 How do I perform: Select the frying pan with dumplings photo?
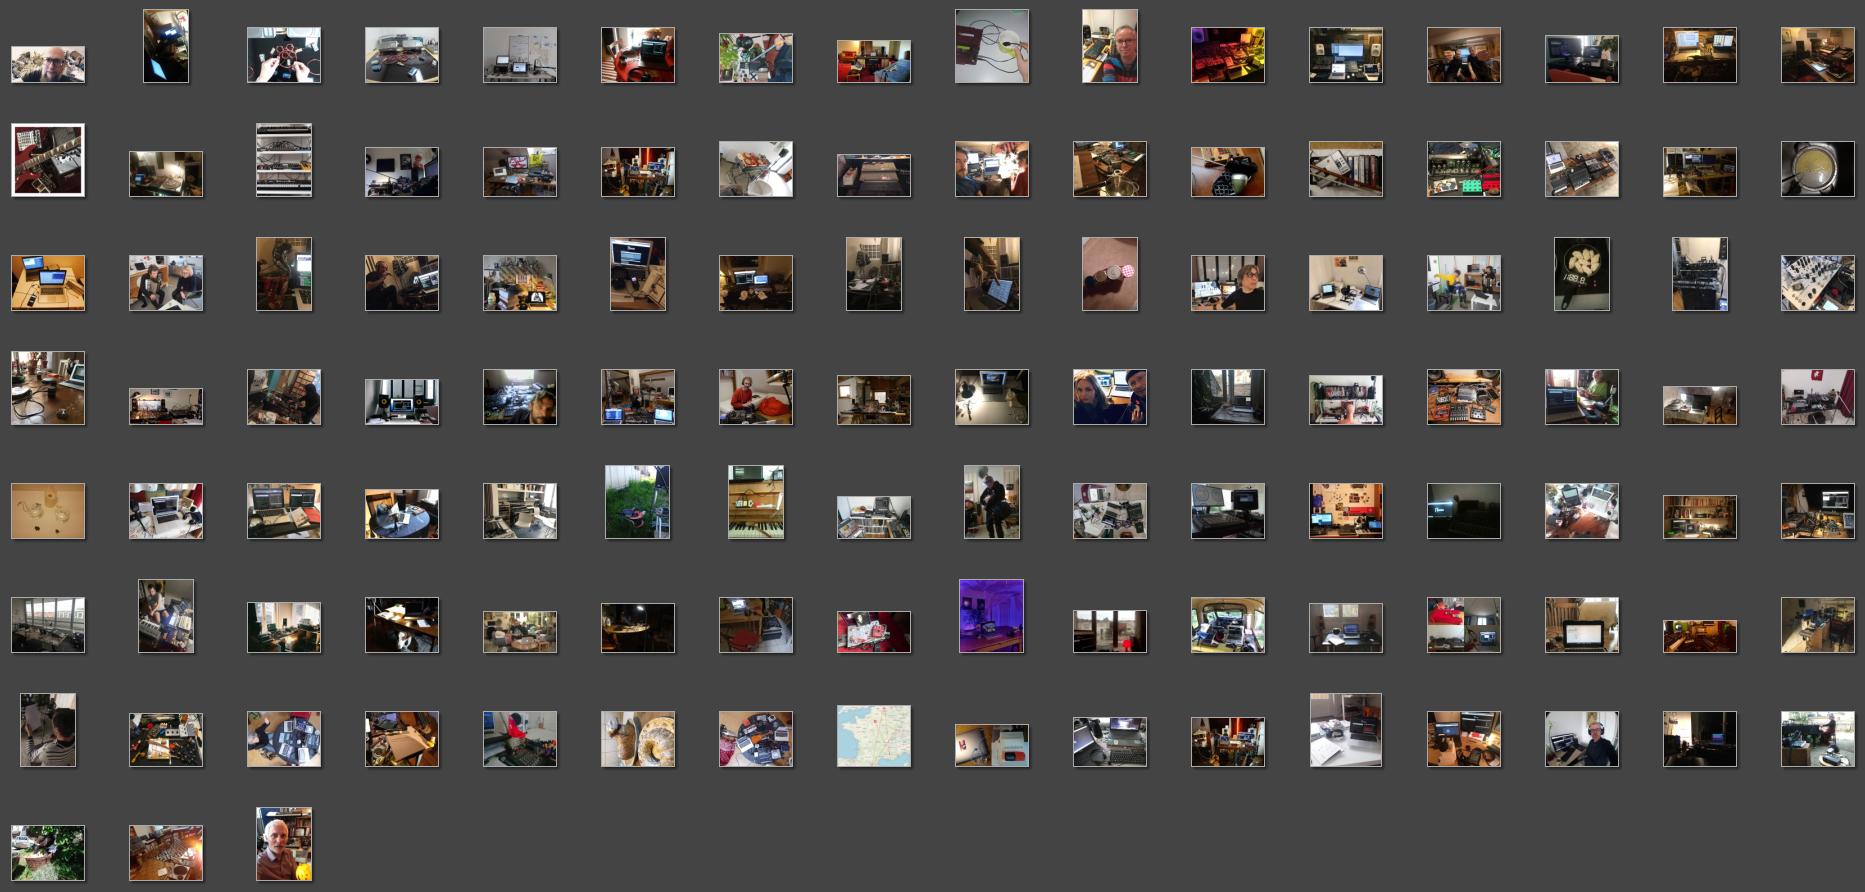pyautogui.click(x=1581, y=274)
